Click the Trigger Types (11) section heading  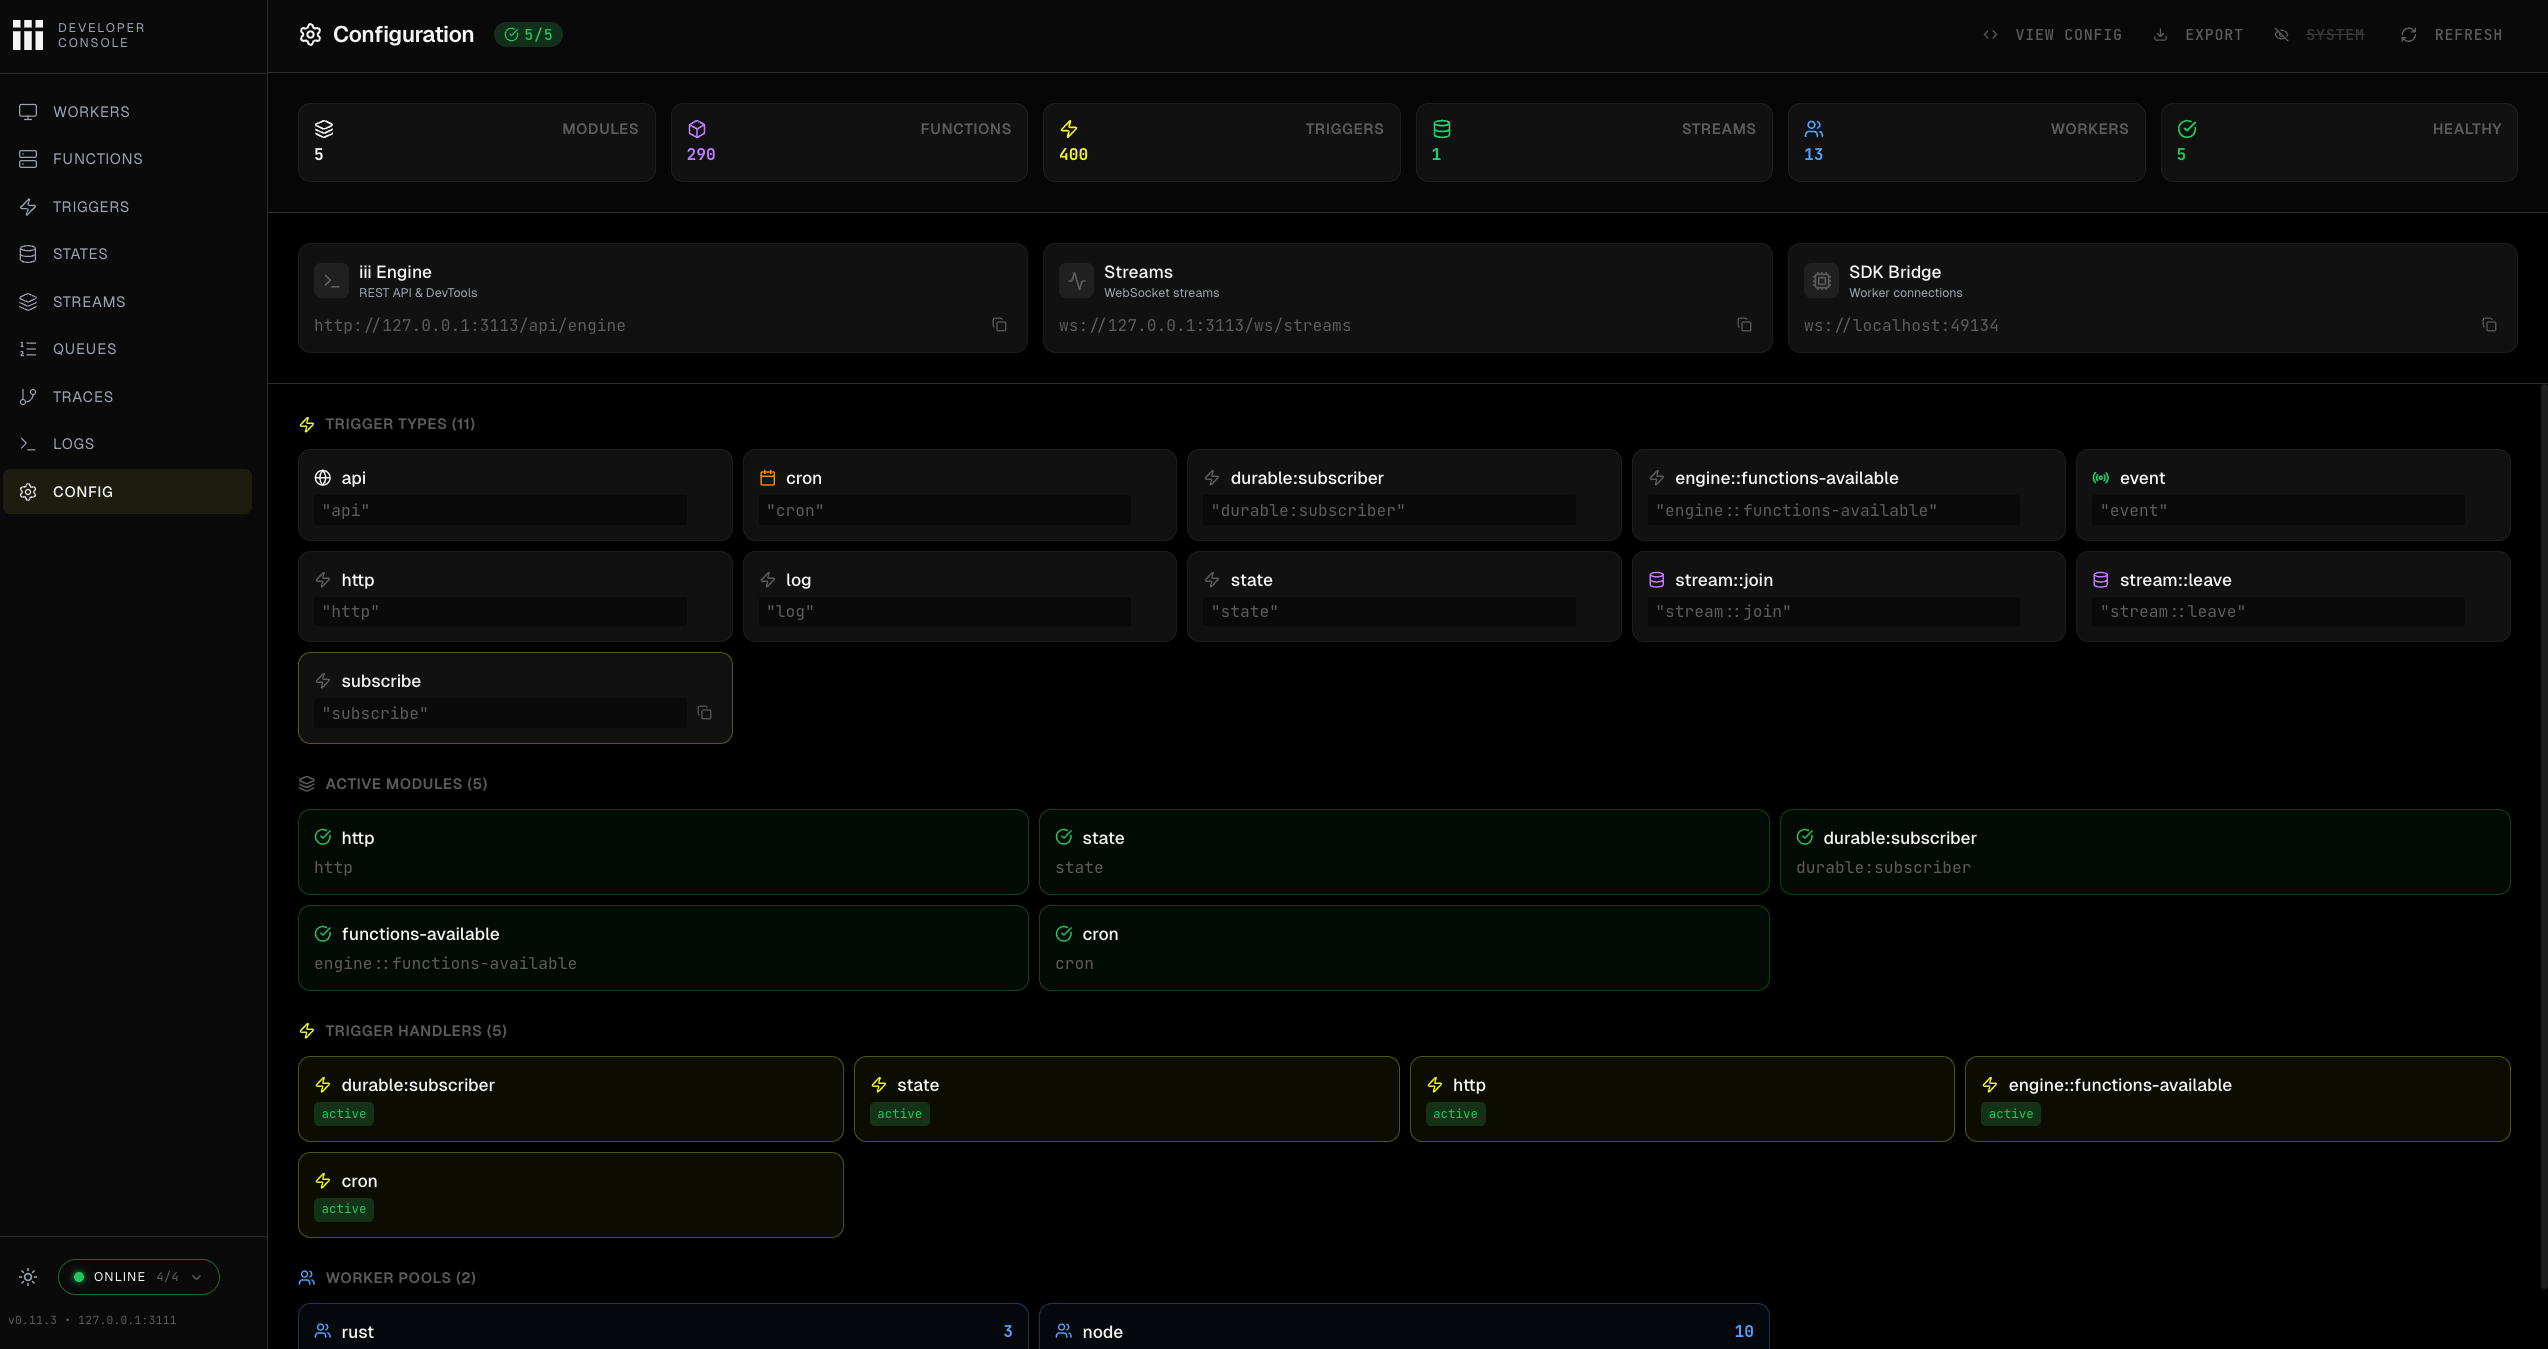pos(399,424)
